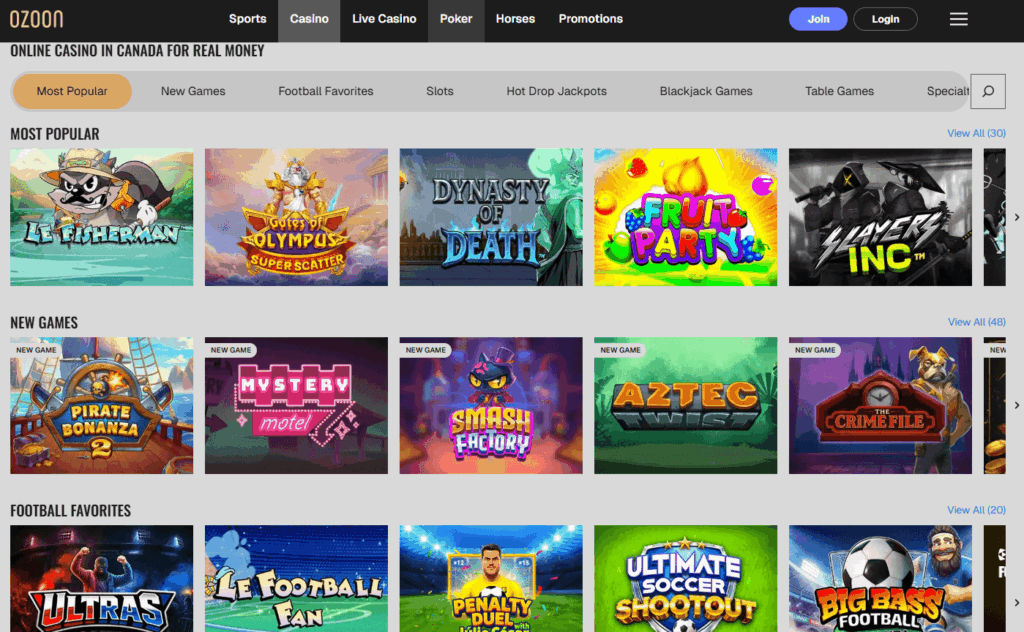View all 48 New Games
Image resolution: width=1024 pixels, height=632 pixels.
[x=976, y=322]
